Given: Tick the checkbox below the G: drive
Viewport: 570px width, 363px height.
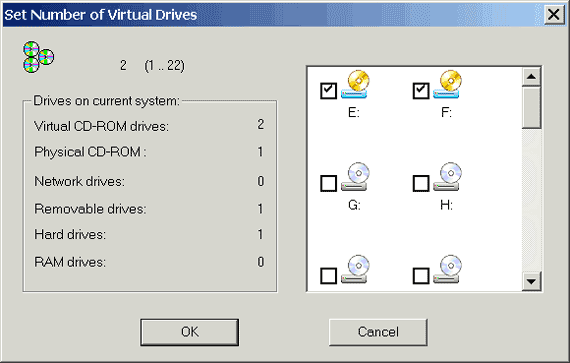Looking at the screenshot, I should (x=329, y=276).
